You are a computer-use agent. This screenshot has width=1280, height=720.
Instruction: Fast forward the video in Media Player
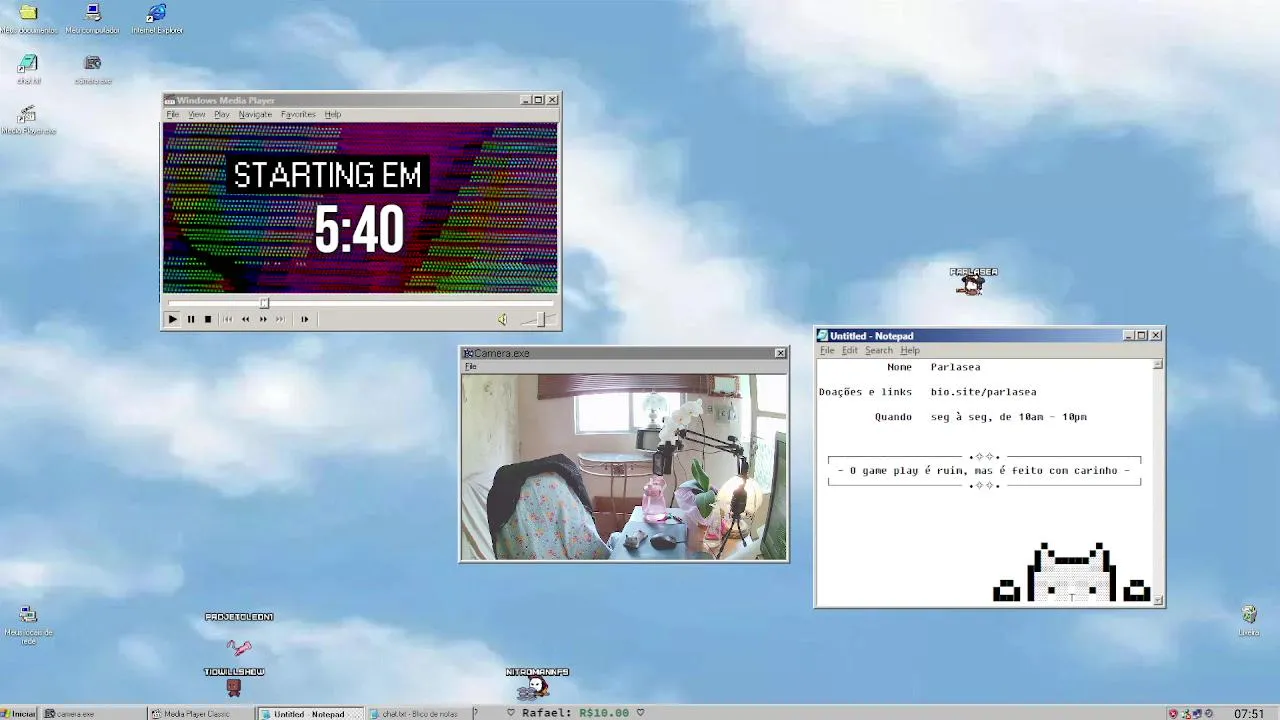click(263, 319)
